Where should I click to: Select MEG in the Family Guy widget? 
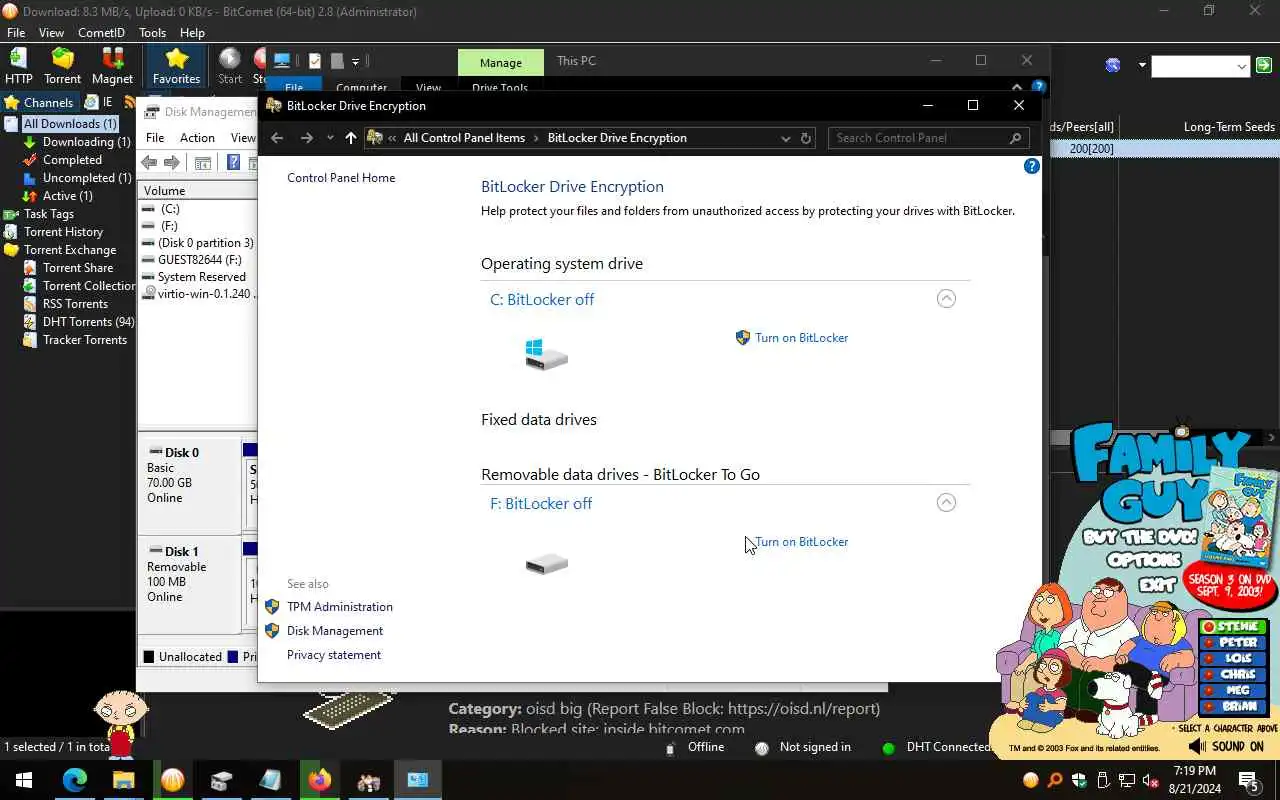[x=1232, y=691]
